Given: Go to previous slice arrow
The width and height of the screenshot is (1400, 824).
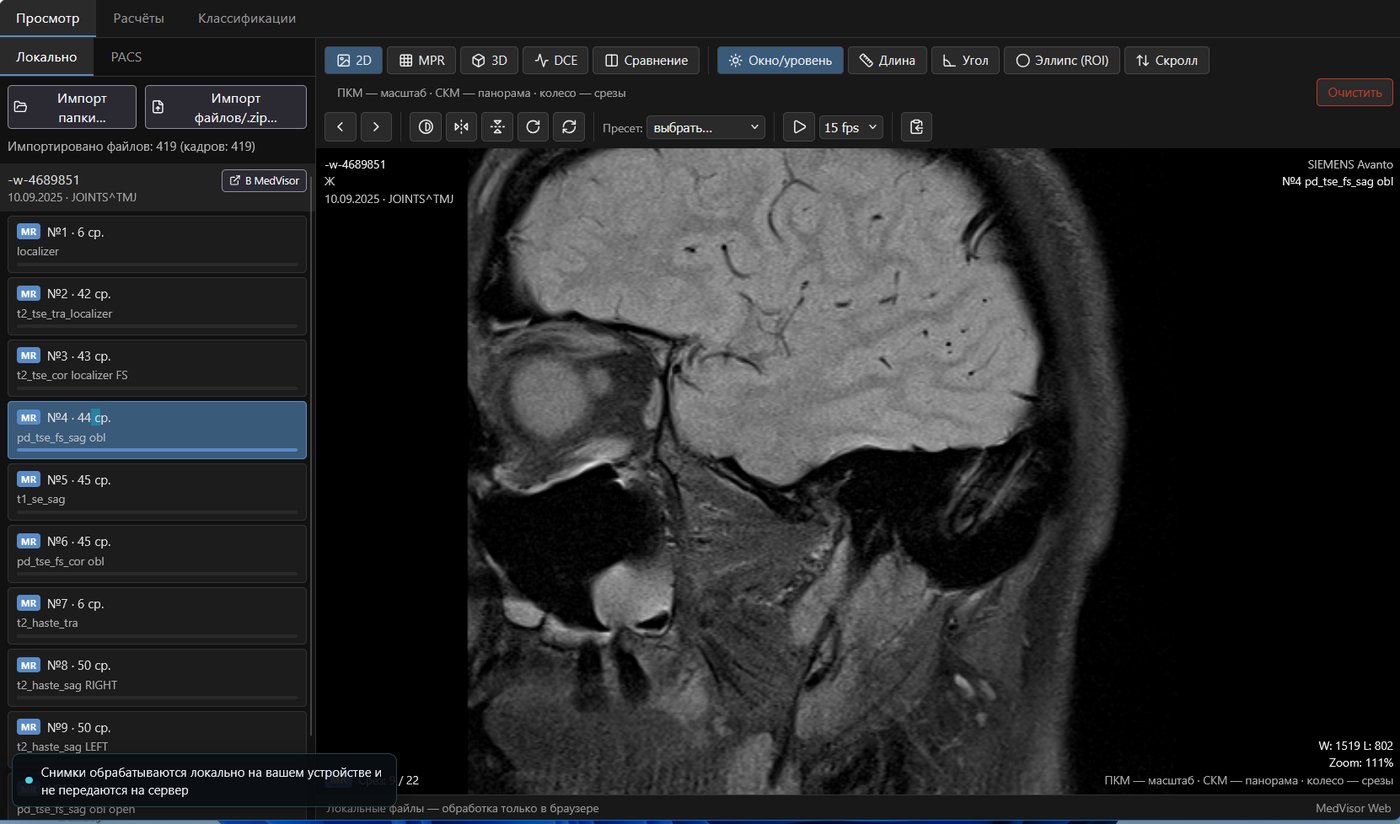Looking at the screenshot, I should 340,127.
